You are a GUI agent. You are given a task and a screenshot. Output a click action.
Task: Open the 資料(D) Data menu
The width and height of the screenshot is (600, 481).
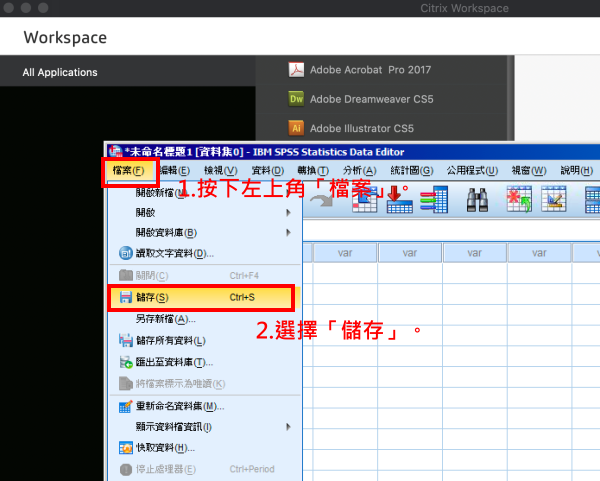pyautogui.click(x=267, y=171)
